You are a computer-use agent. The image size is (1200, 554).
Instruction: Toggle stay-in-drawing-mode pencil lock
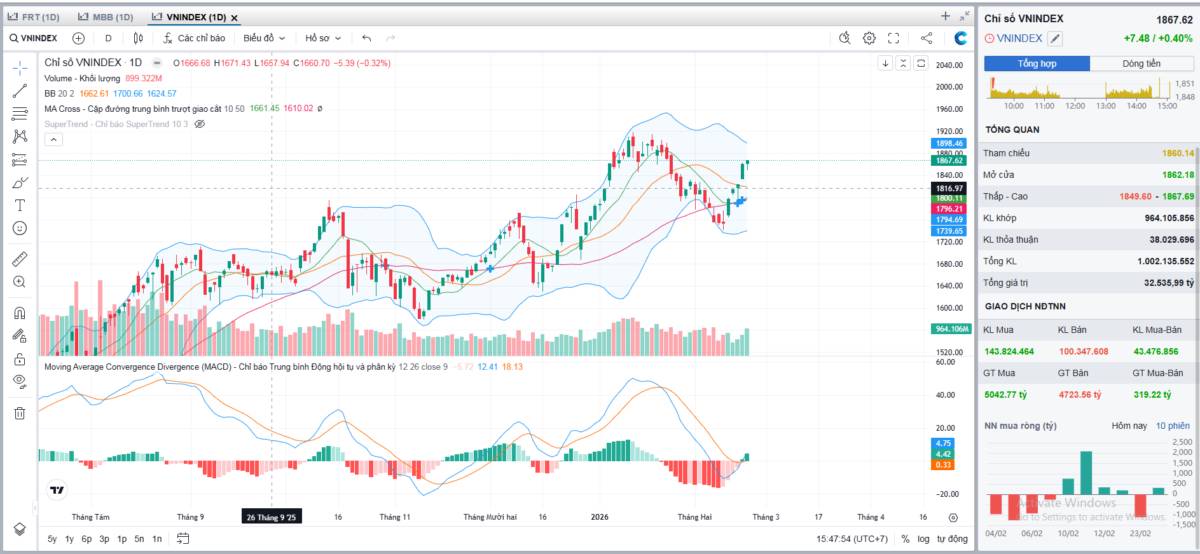click(20, 335)
